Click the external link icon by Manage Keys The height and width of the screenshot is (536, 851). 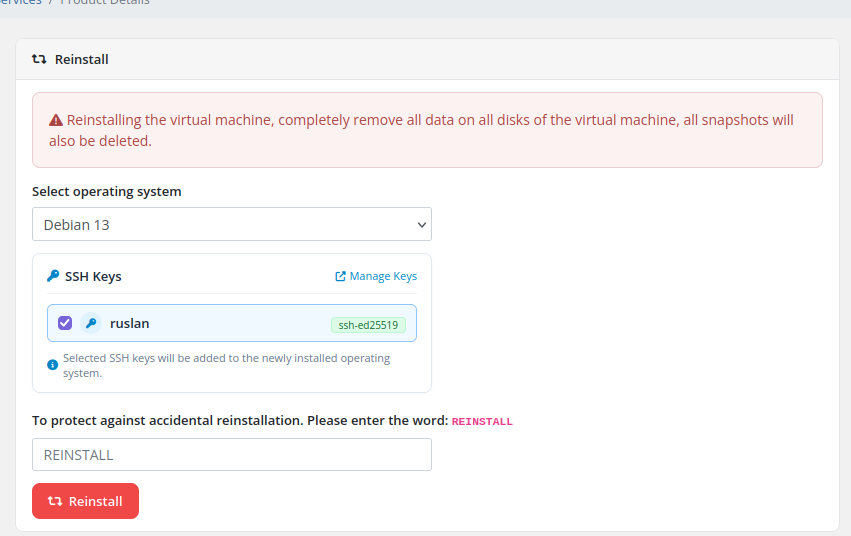click(x=340, y=276)
